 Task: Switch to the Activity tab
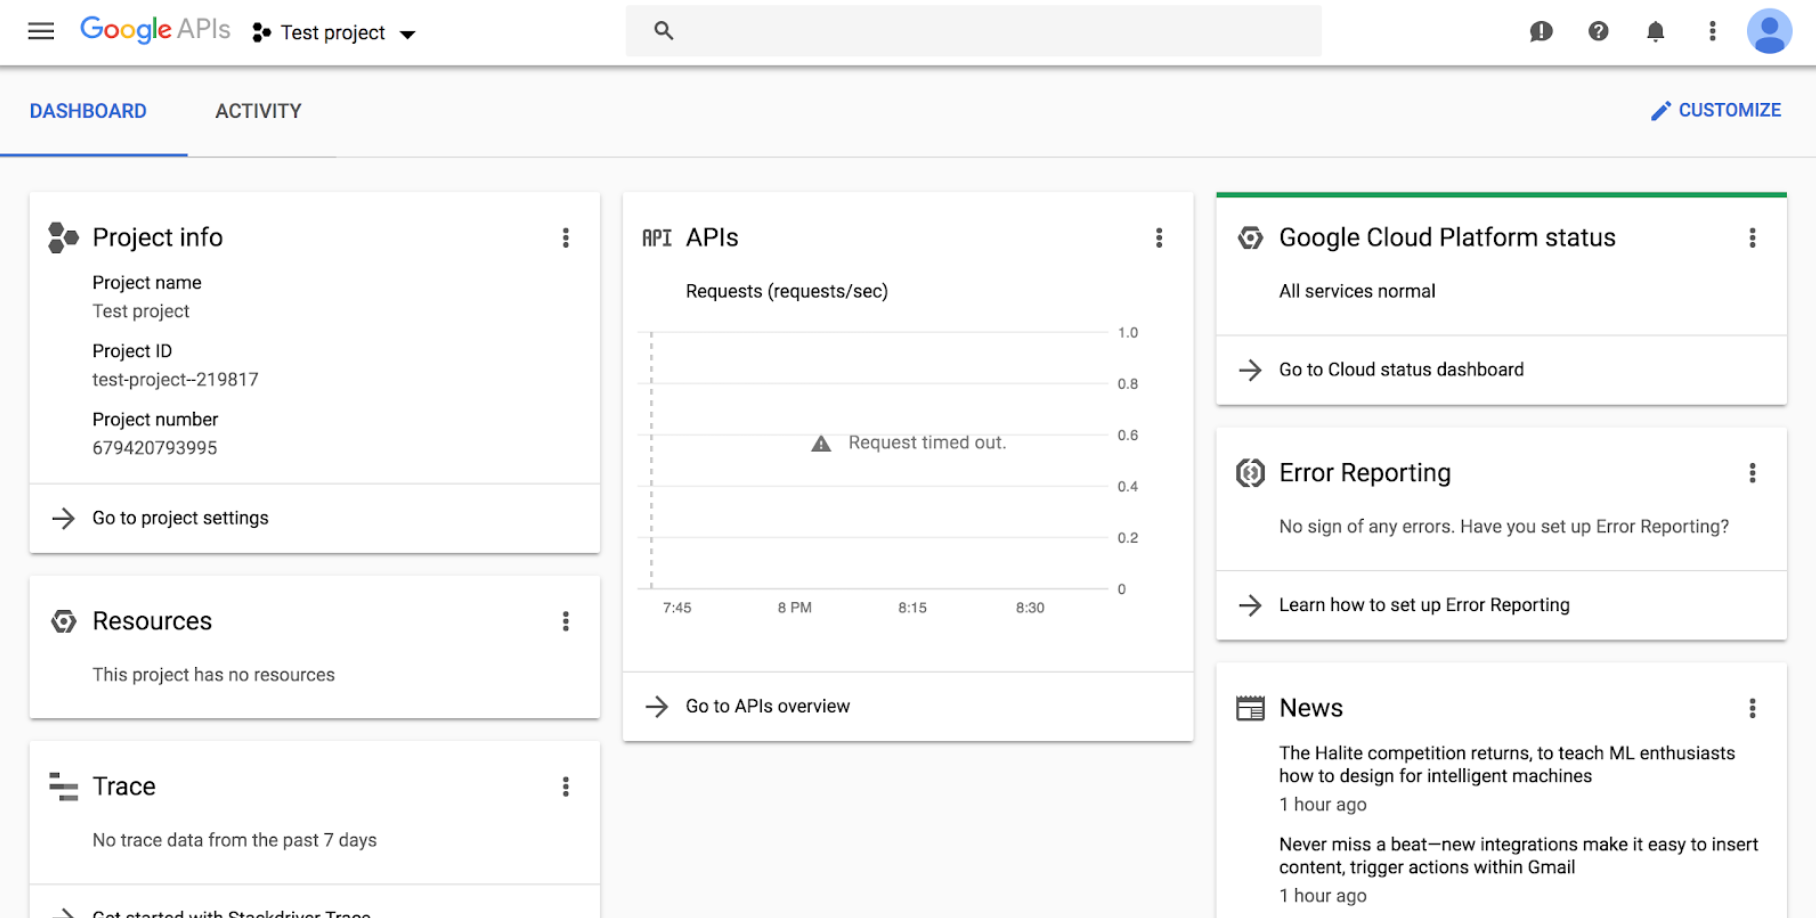258,111
